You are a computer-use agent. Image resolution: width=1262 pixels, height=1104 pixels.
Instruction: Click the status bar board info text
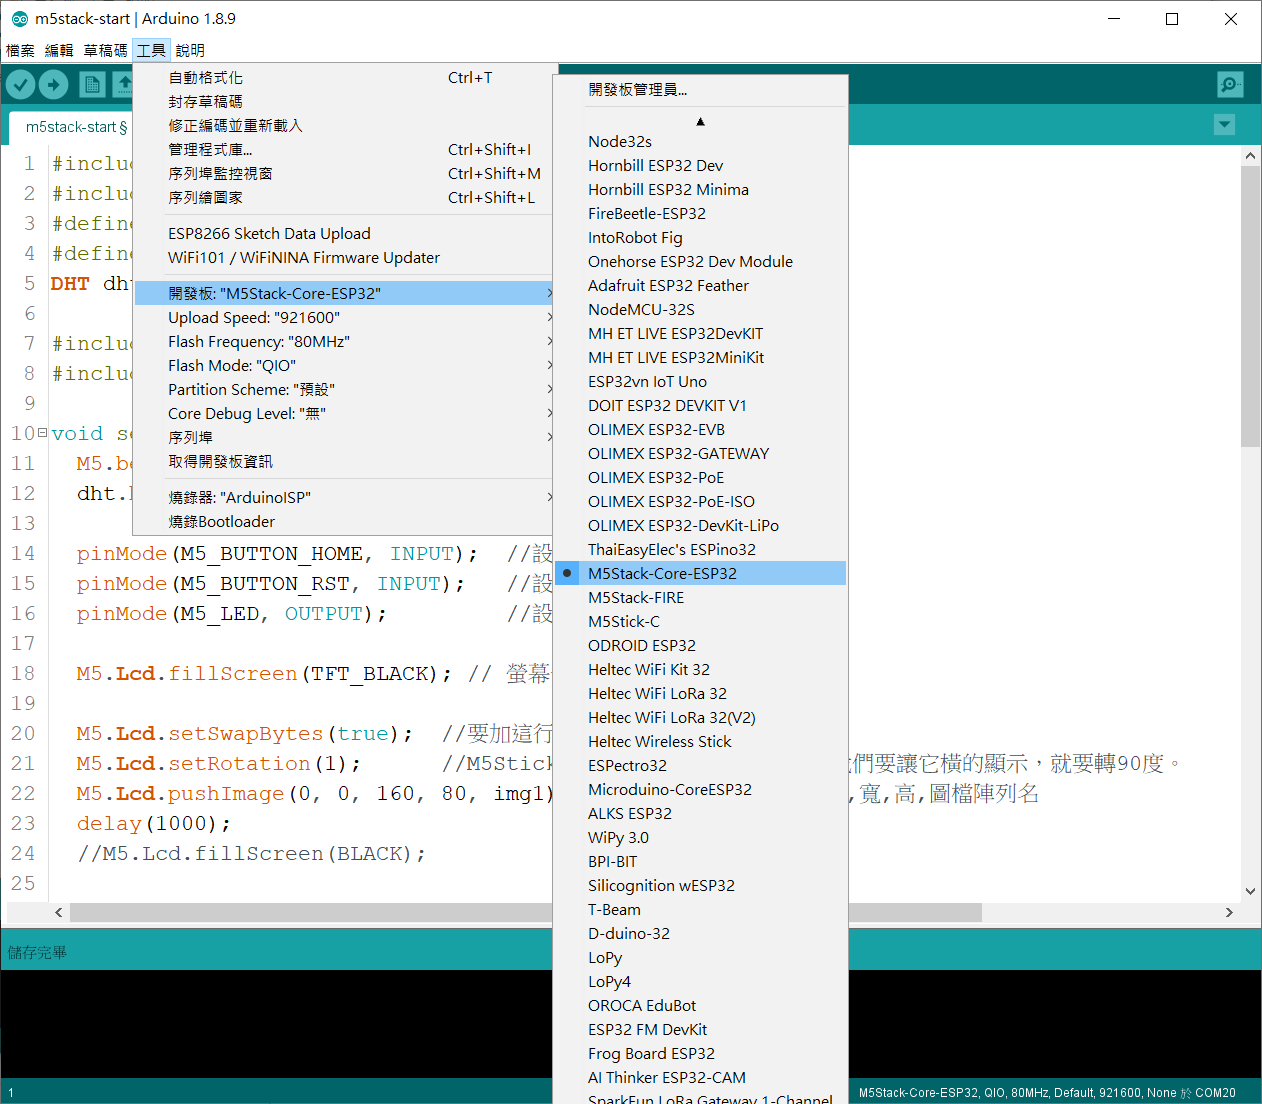[1047, 1093]
